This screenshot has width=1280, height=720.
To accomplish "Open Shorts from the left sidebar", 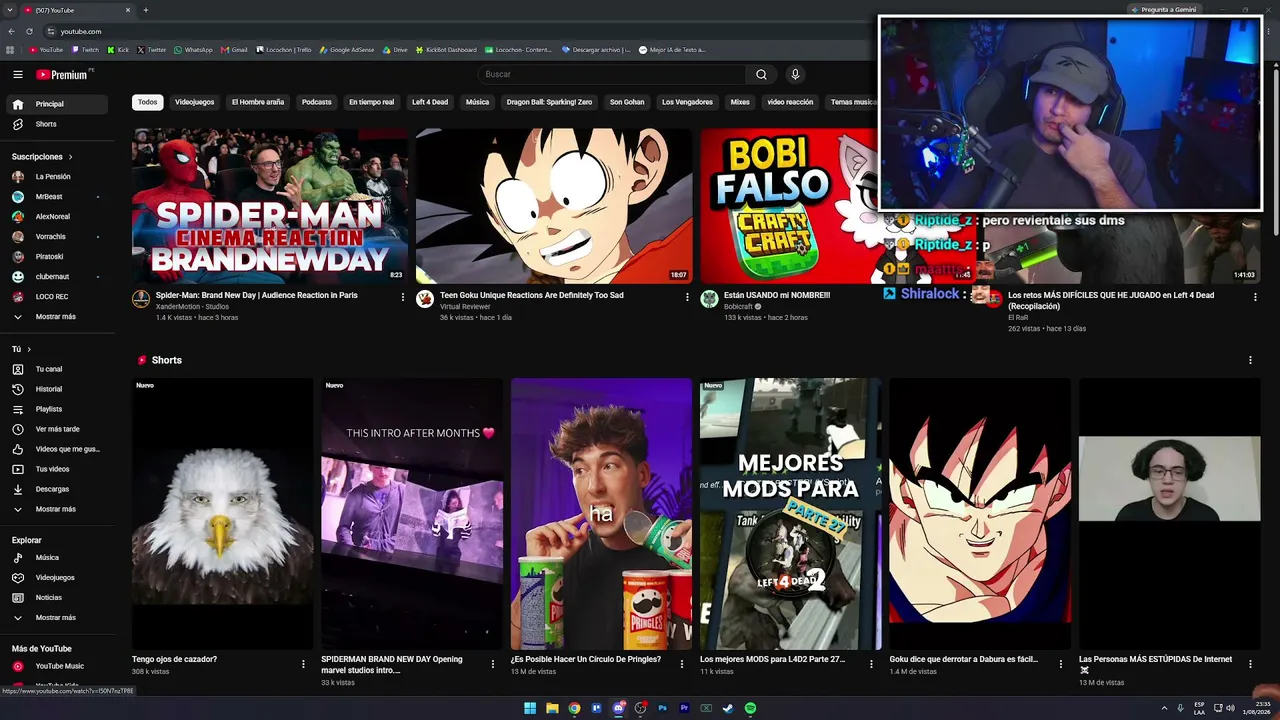I will [x=57, y=124].
